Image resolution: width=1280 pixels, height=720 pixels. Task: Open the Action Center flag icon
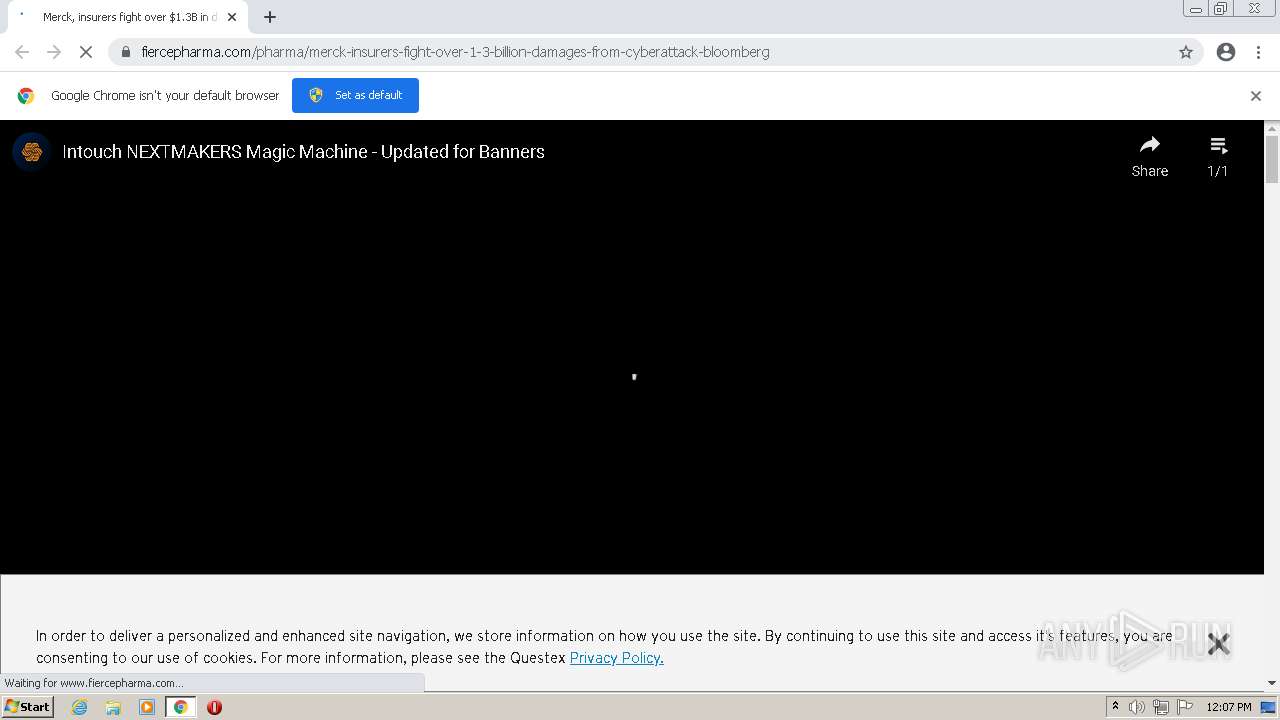tap(1184, 707)
